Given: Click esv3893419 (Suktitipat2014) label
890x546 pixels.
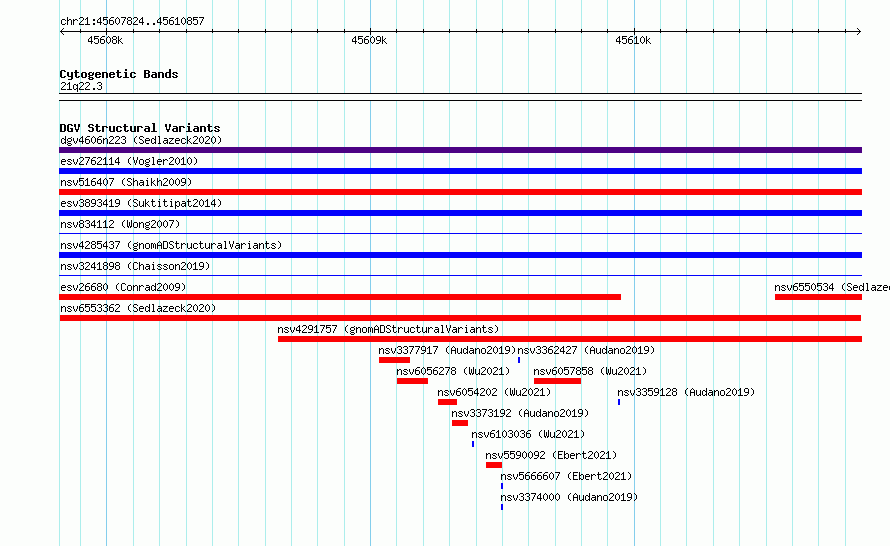Looking at the screenshot, I should pyautogui.click(x=141, y=203).
